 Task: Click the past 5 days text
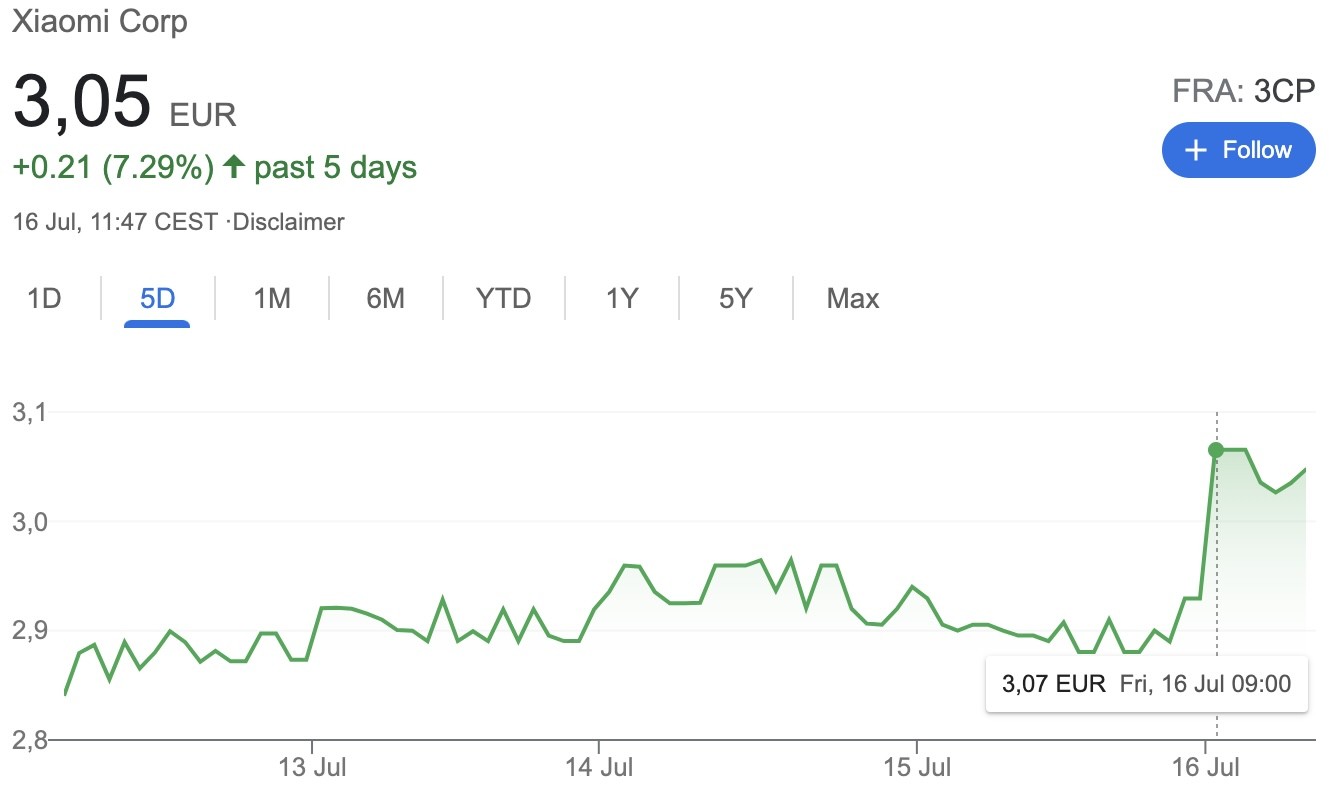pyautogui.click(x=335, y=167)
